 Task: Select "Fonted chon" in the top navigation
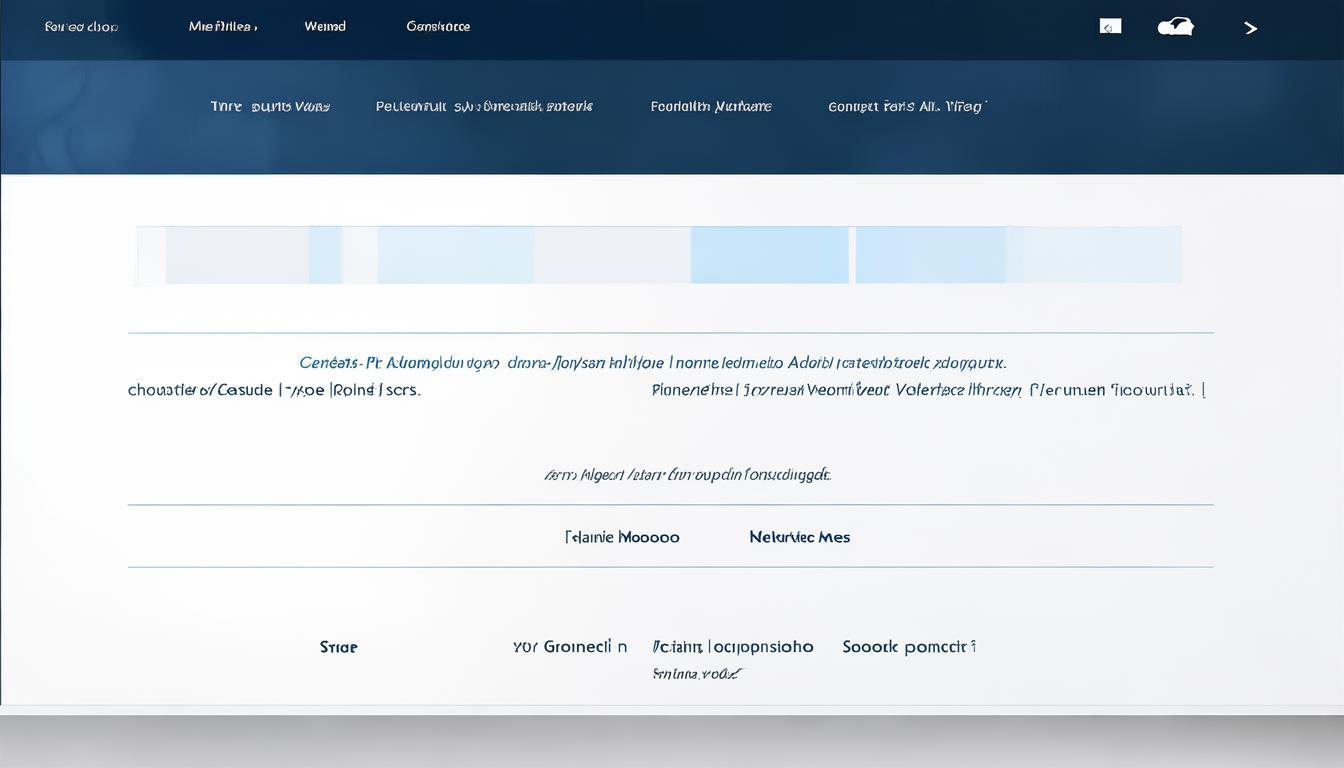(81, 27)
